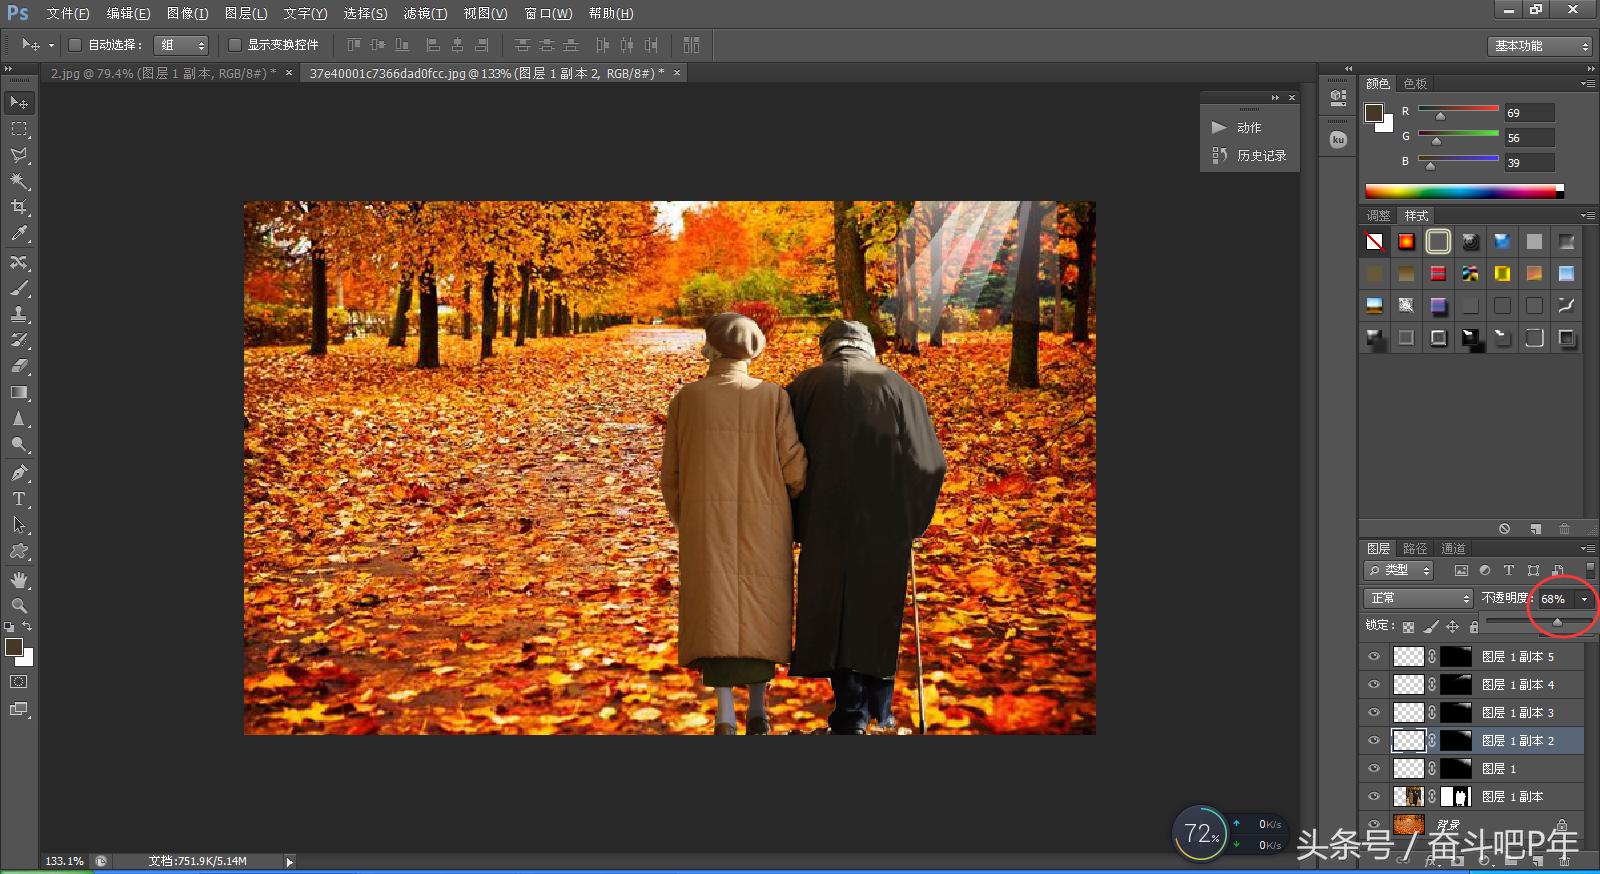Open the 动作 panel button
1600x874 pixels.
(x=1237, y=127)
